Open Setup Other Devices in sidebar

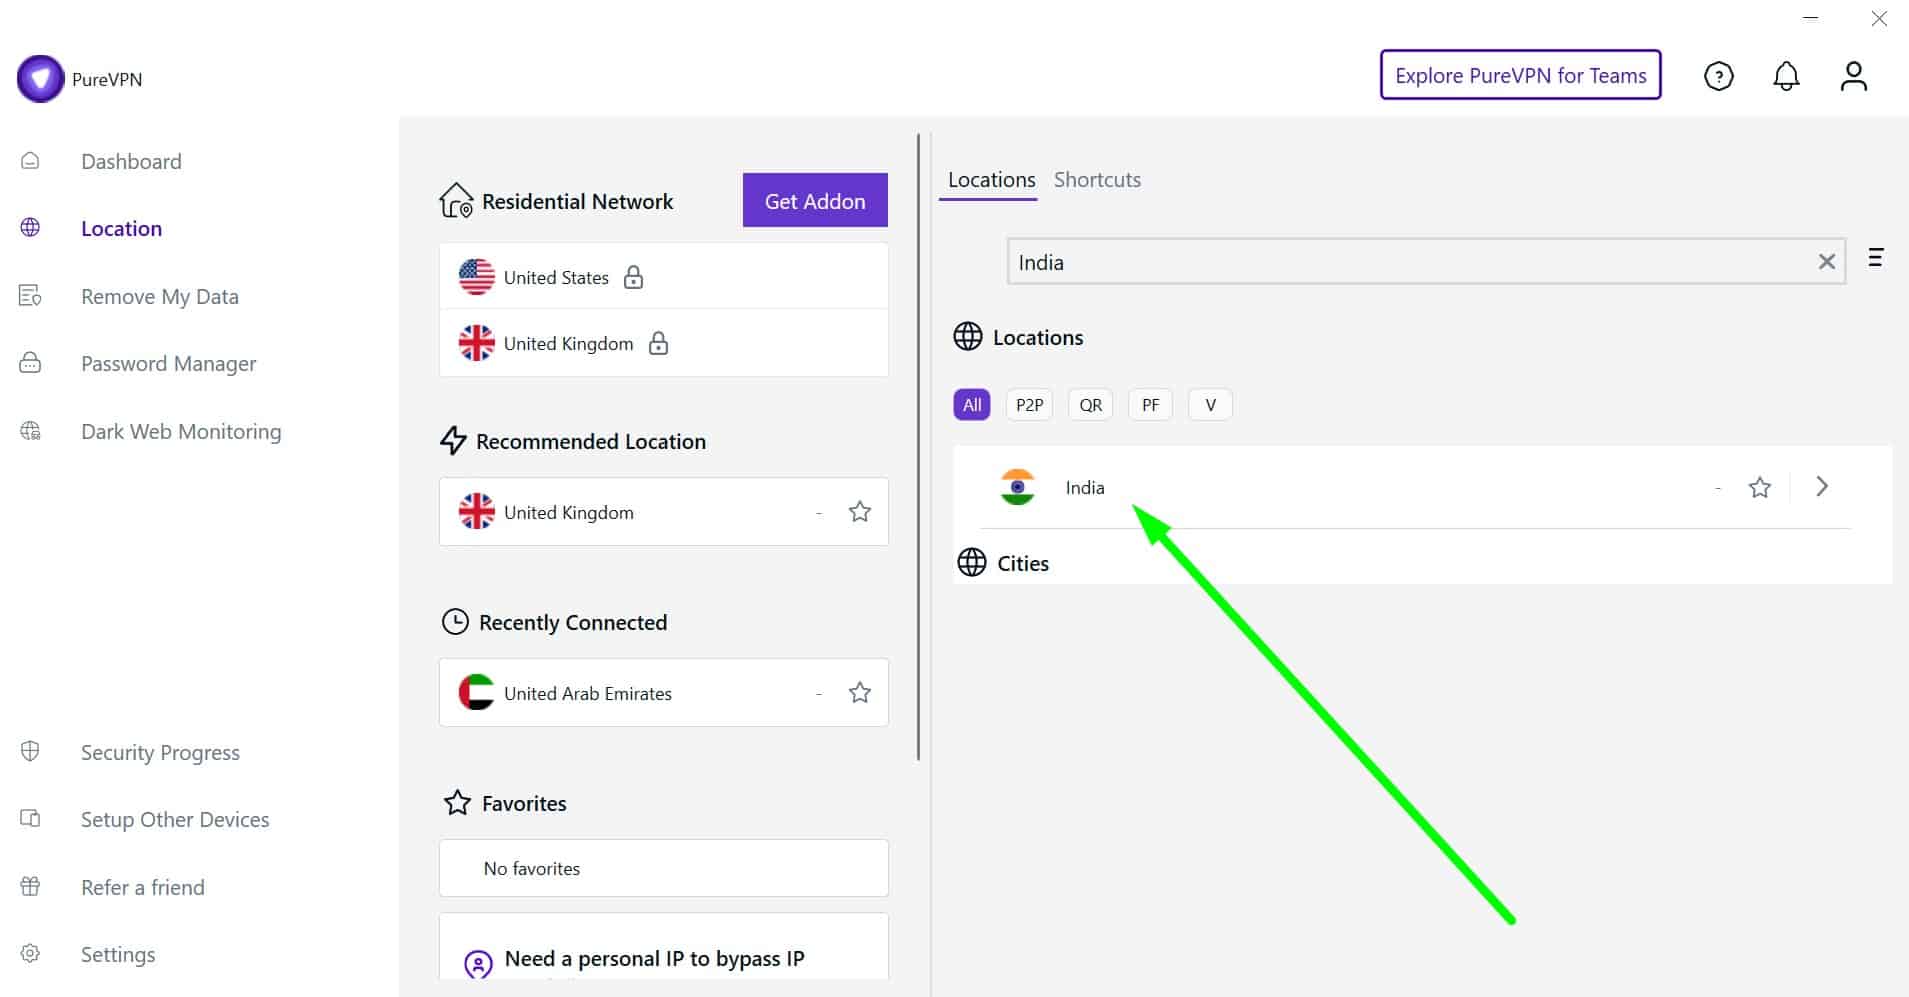click(x=175, y=819)
